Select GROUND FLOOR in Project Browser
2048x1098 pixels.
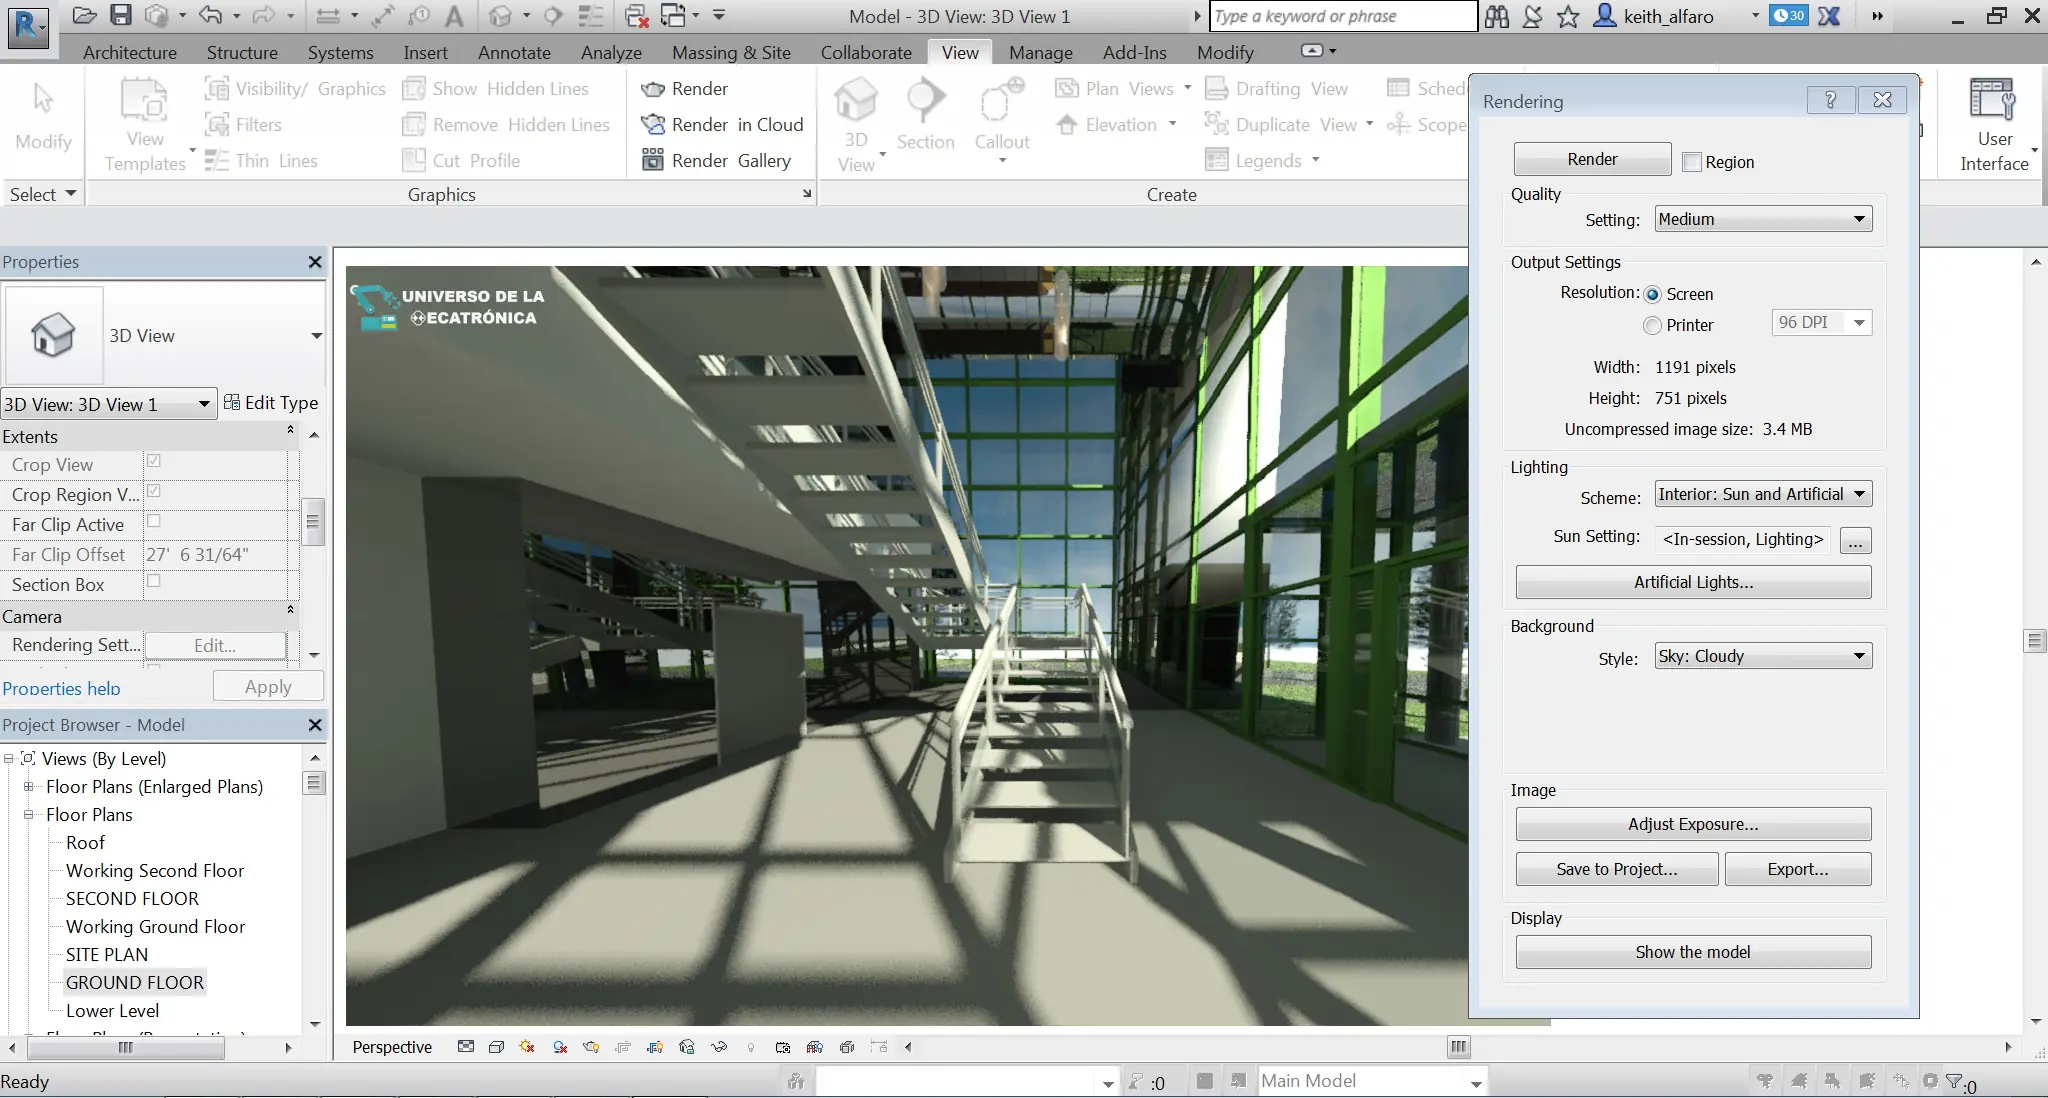135,982
